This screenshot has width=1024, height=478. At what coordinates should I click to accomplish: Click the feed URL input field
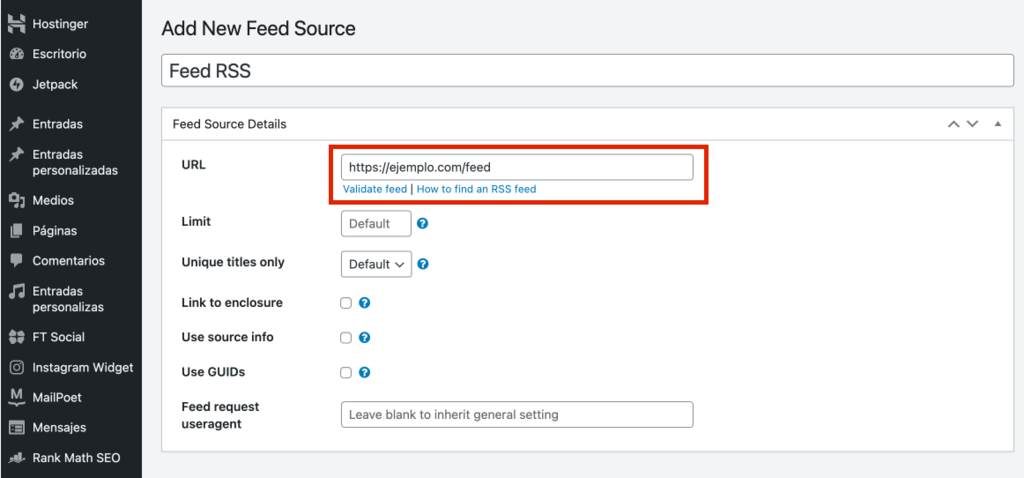click(516, 167)
